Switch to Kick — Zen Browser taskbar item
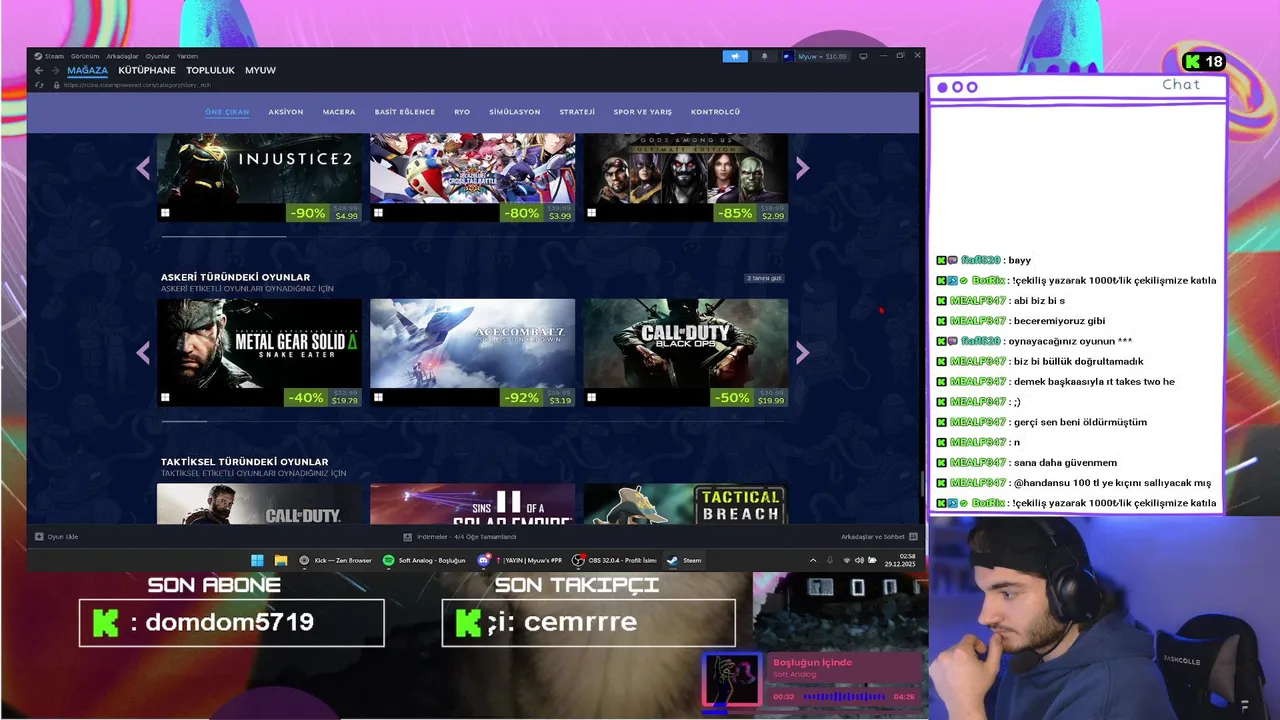1280x720 pixels. [335, 560]
